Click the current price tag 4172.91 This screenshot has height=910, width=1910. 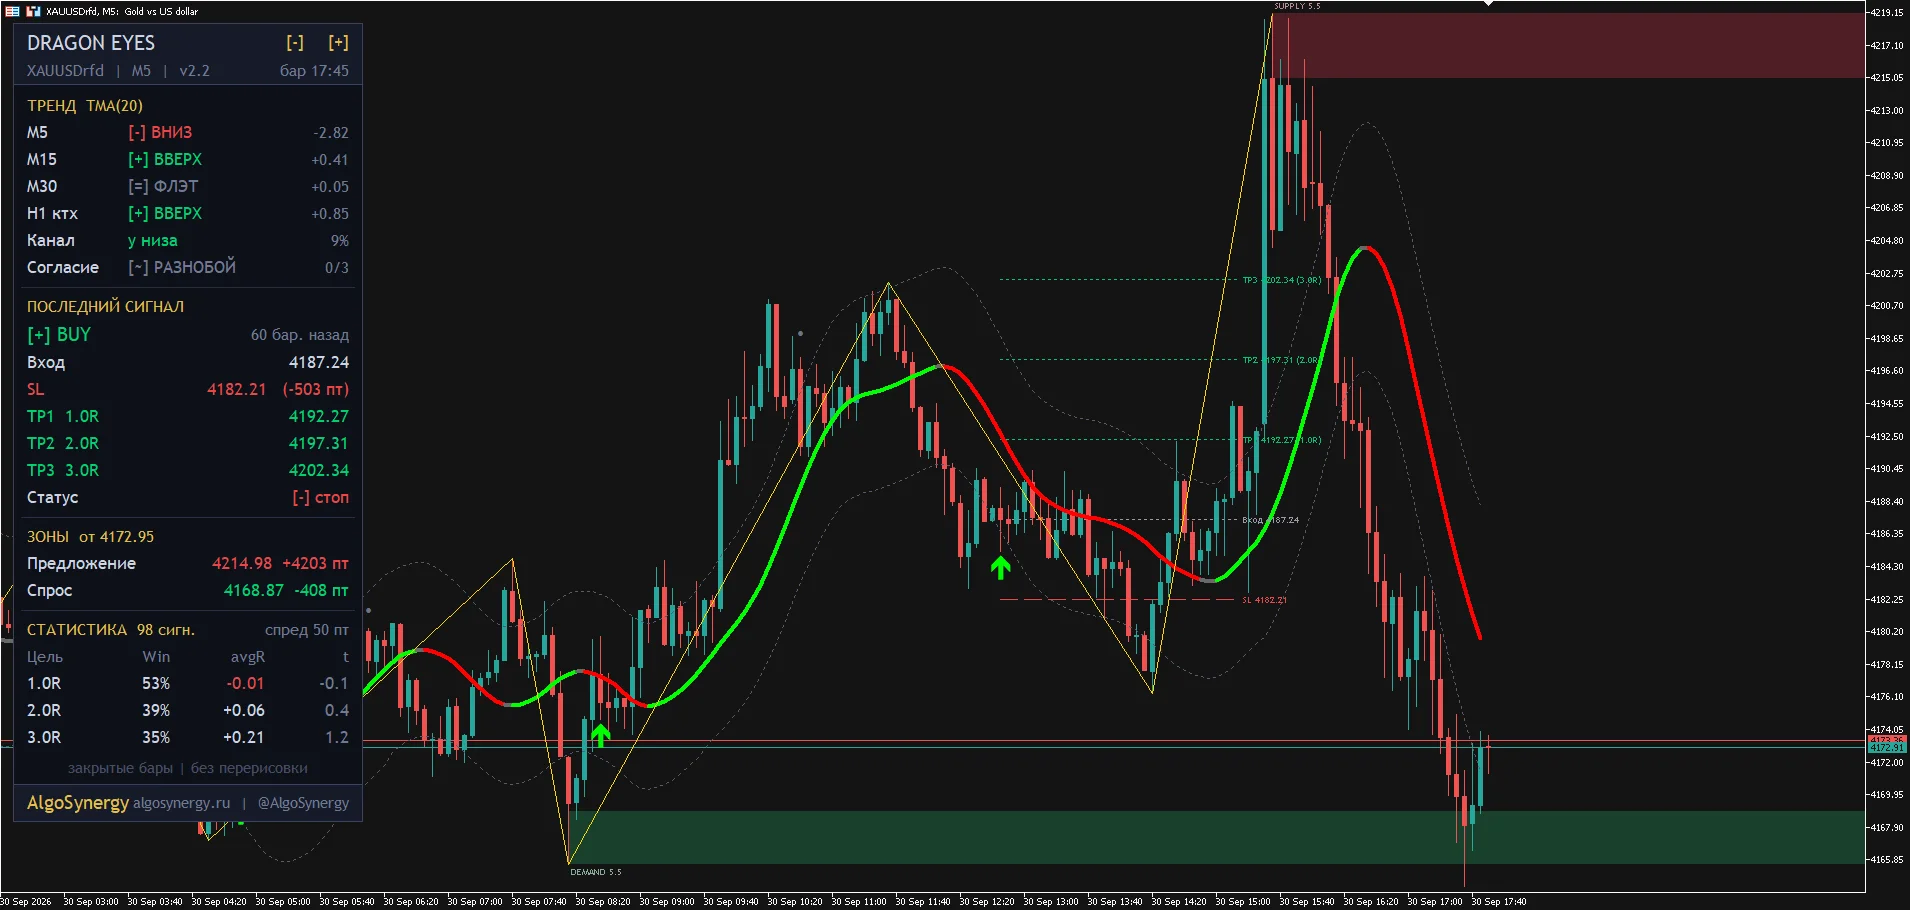coord(1887,748)
